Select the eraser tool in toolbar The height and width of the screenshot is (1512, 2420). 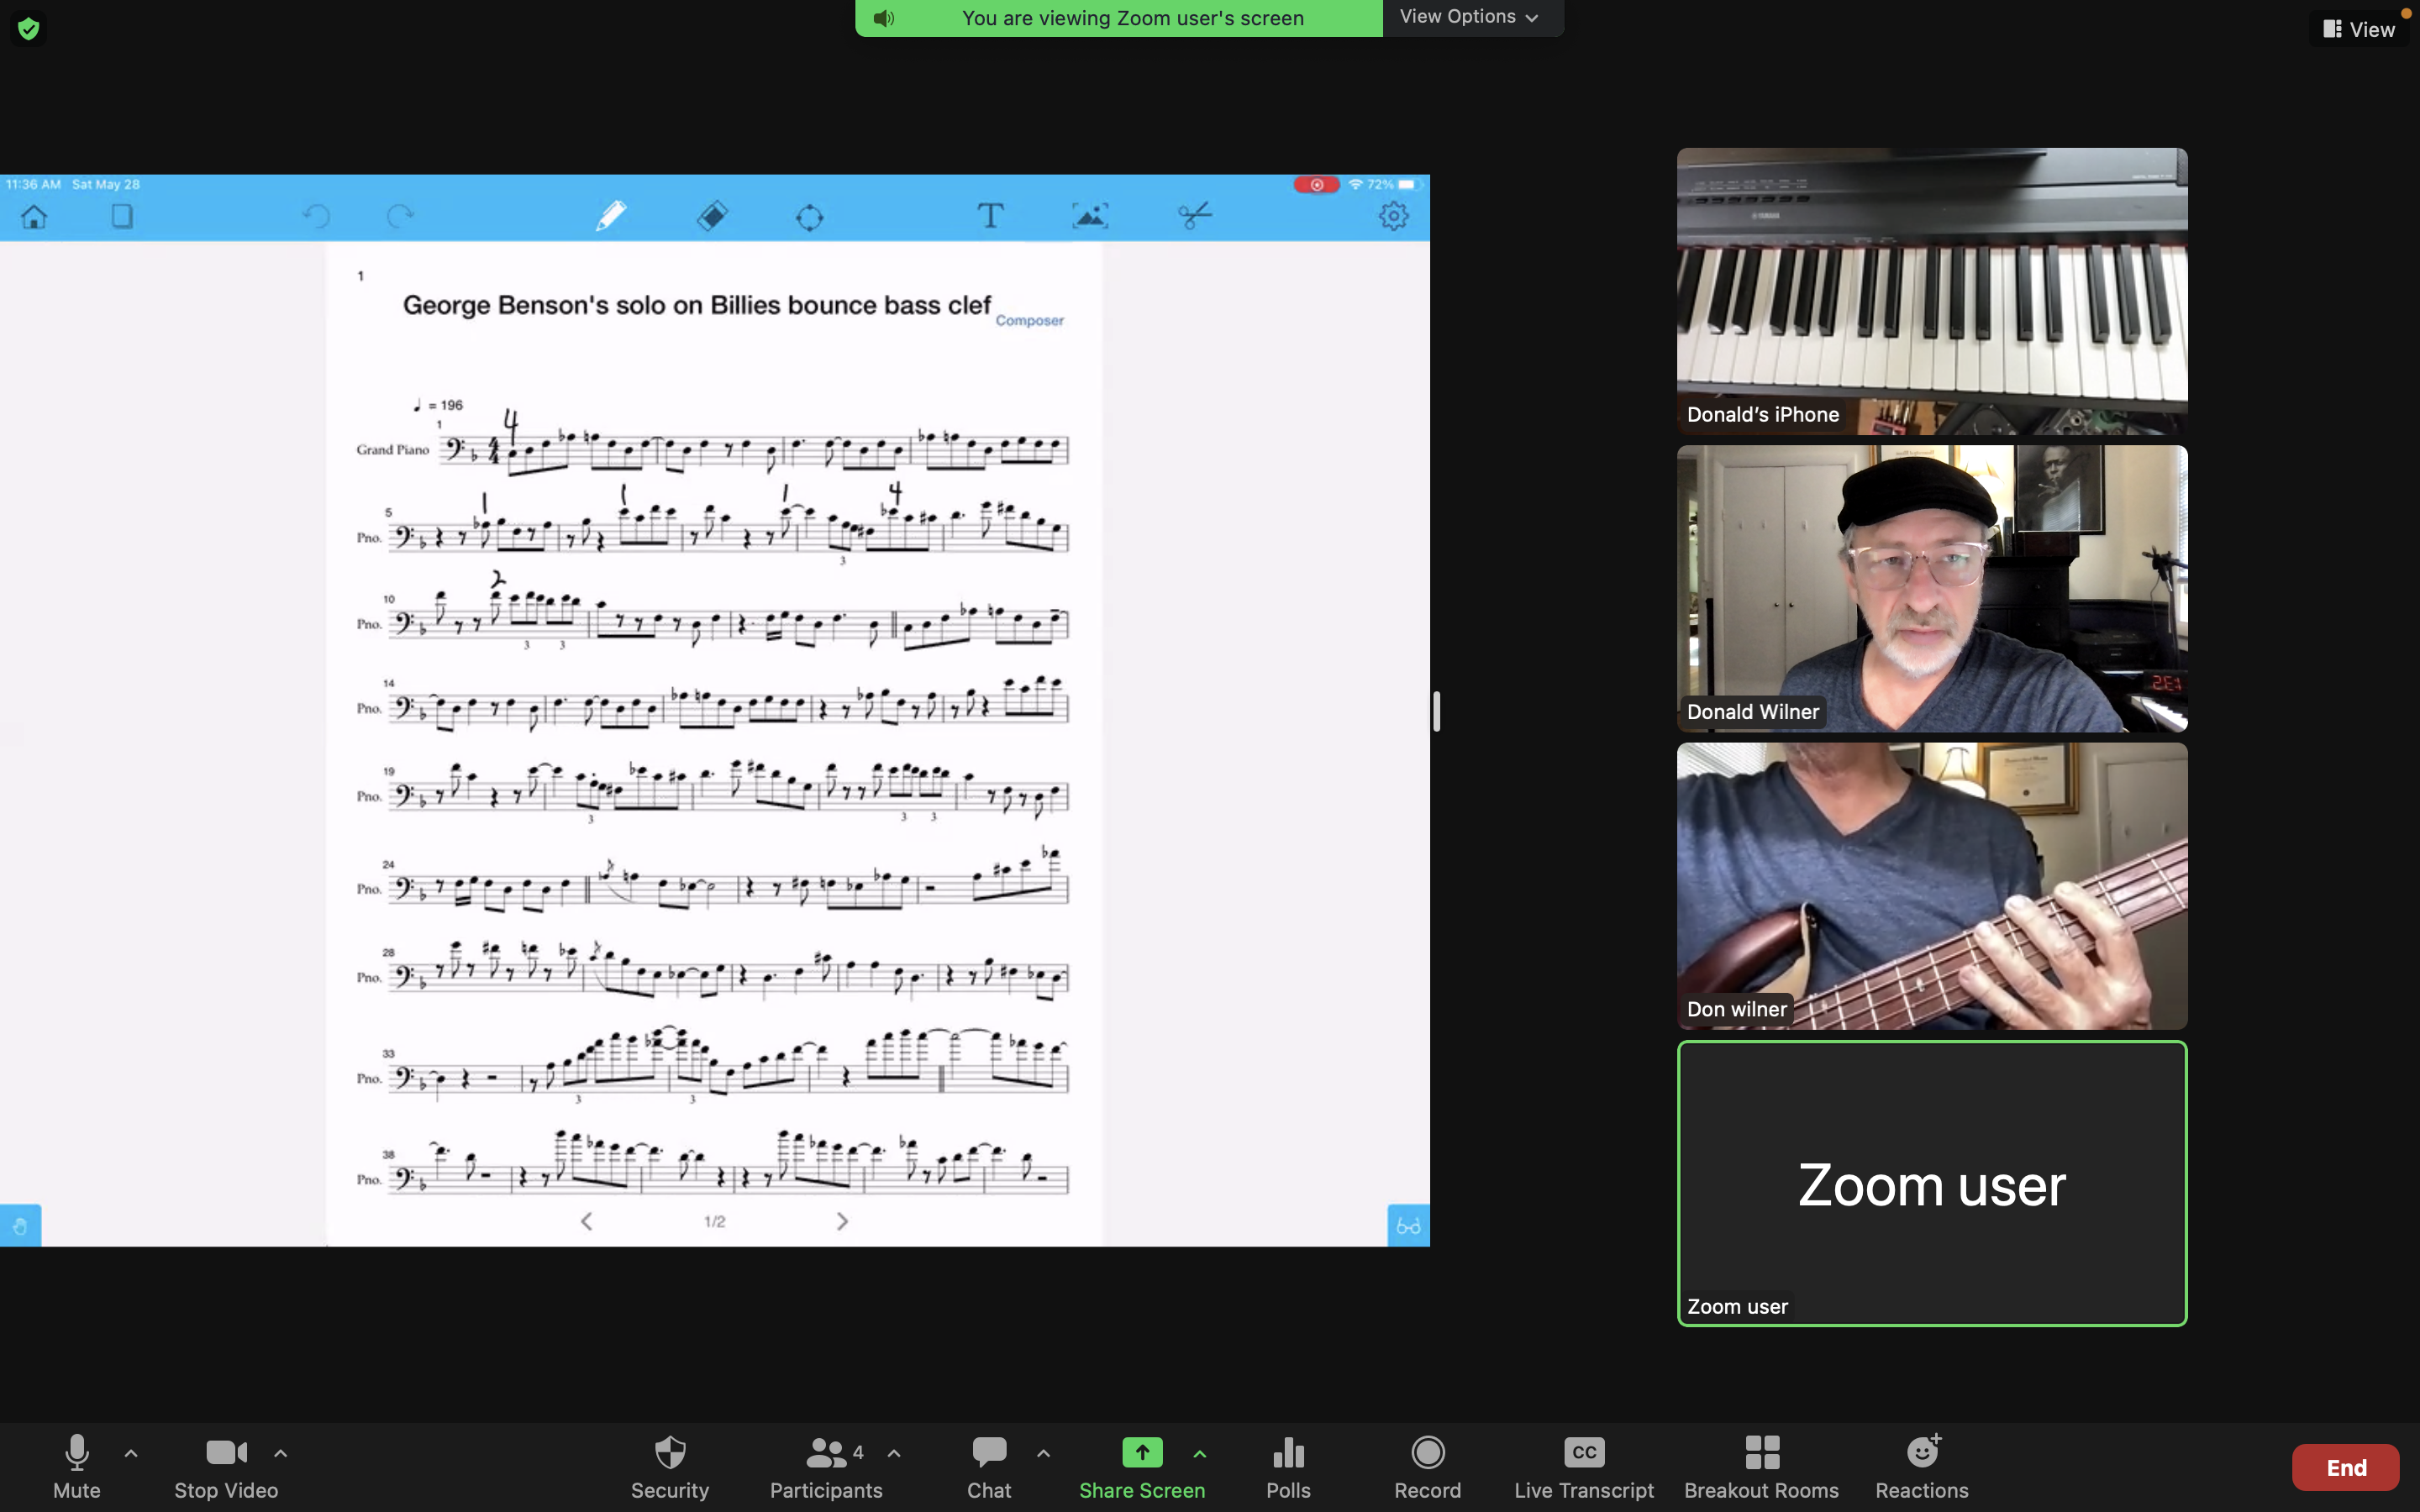(x=712, y=216)
